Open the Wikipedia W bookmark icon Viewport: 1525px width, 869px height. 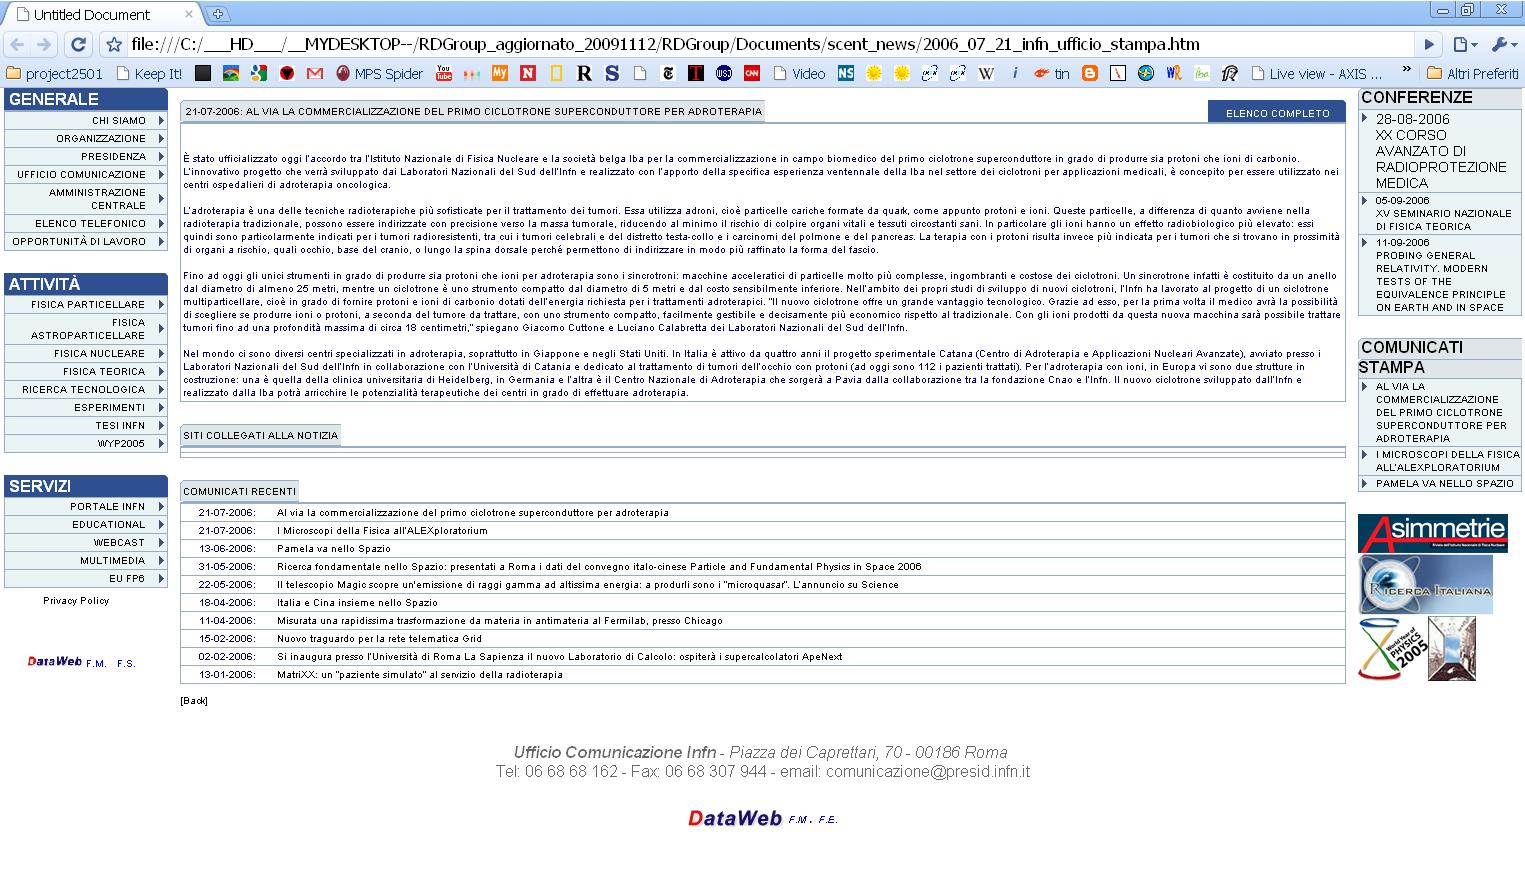tap(986, 73)
